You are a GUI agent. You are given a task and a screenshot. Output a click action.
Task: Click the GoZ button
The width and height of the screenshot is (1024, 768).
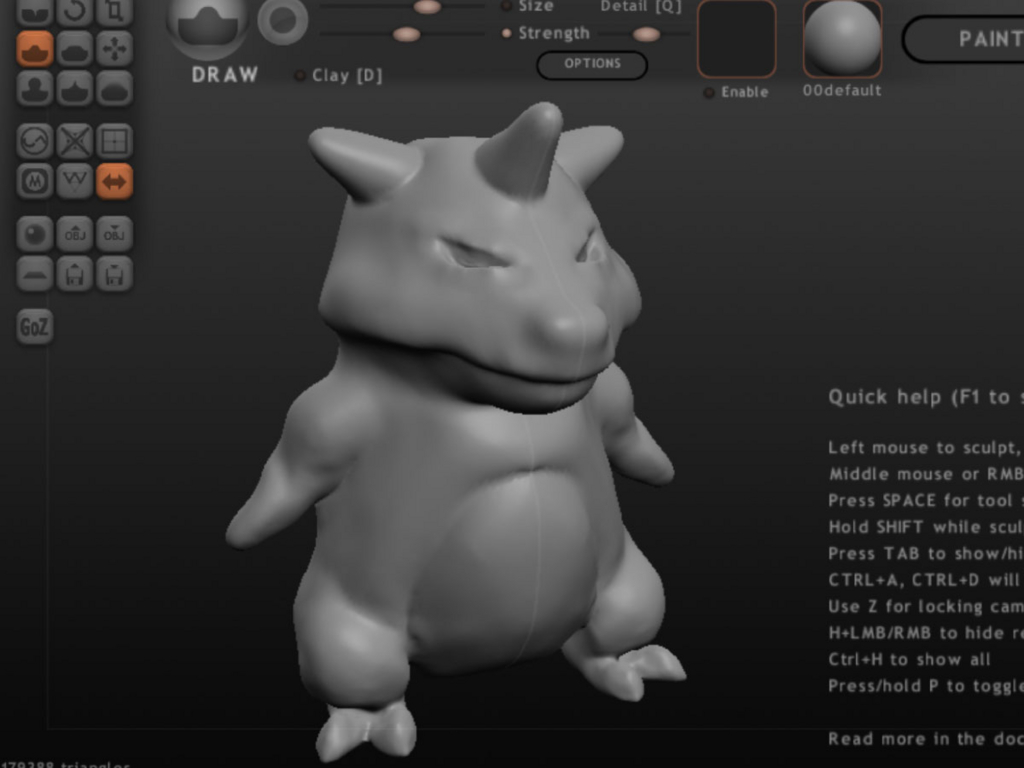point(35,326)
